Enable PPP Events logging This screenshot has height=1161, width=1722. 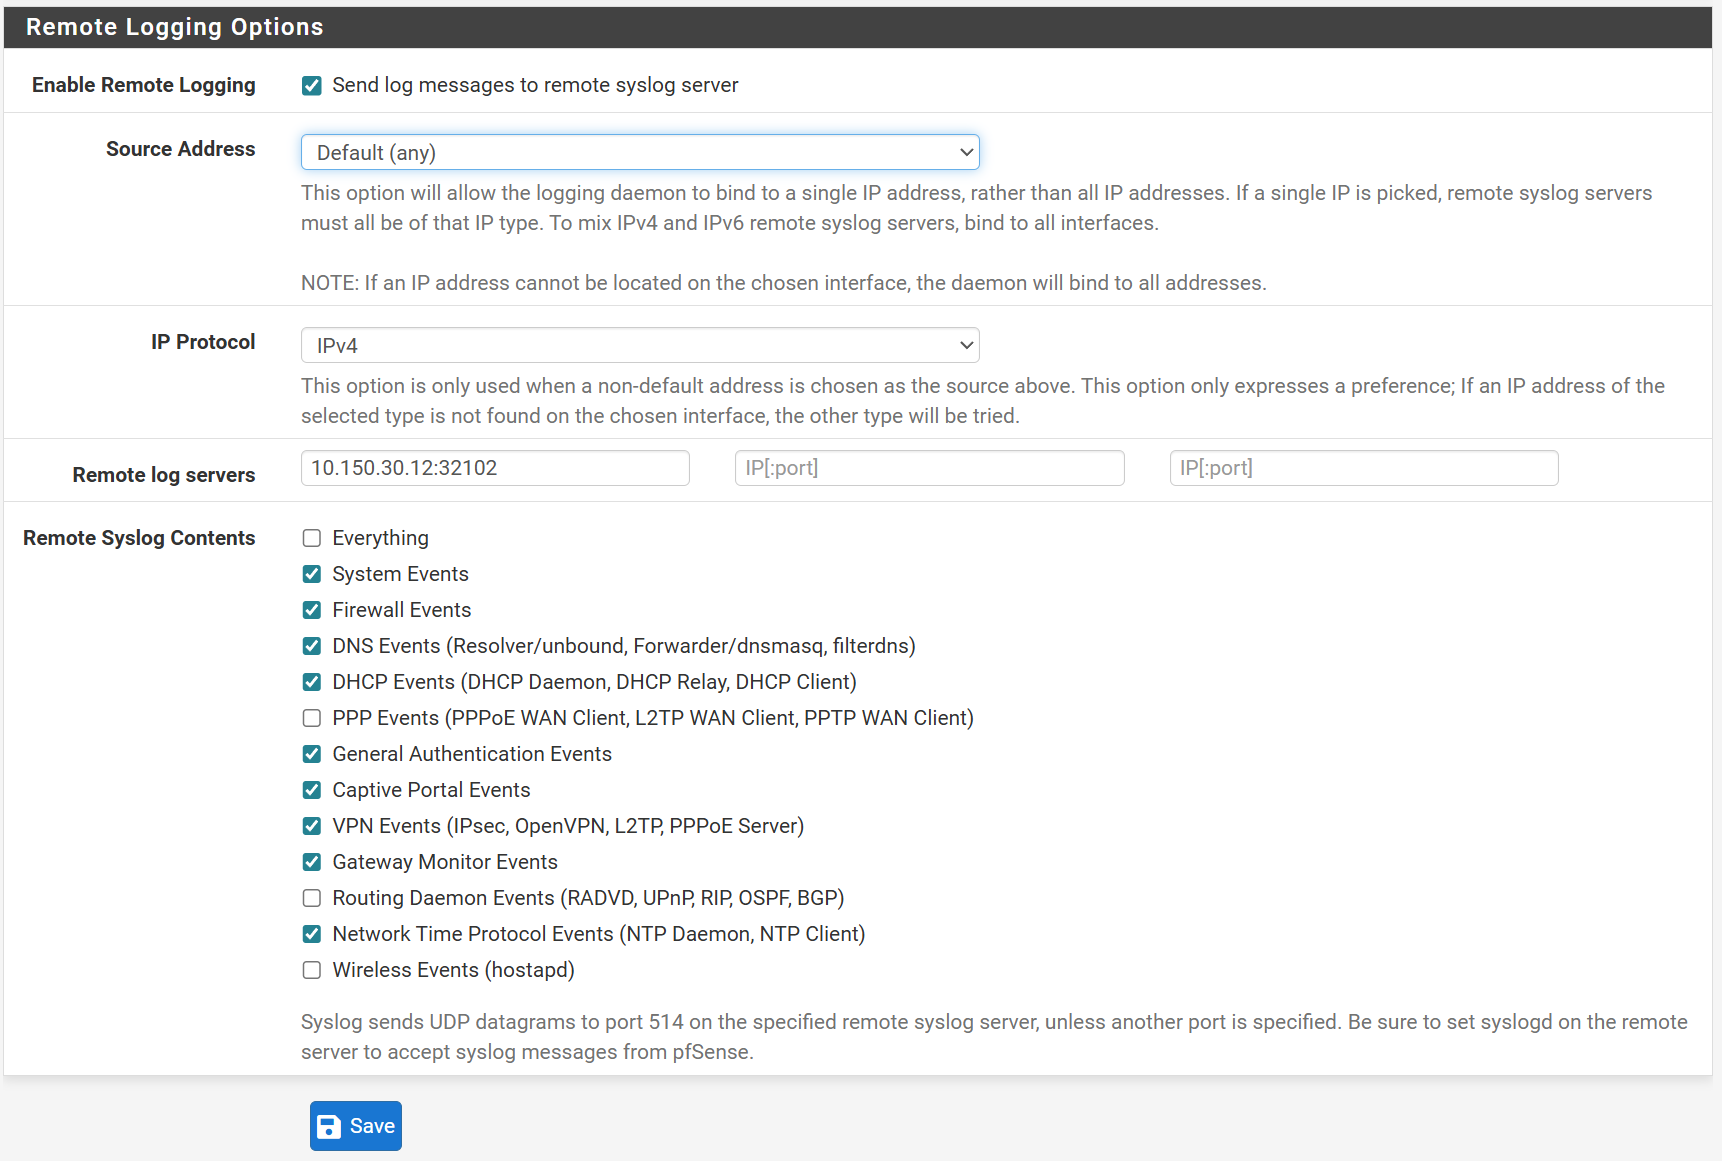pyautogui.click(x=311, y=718)
